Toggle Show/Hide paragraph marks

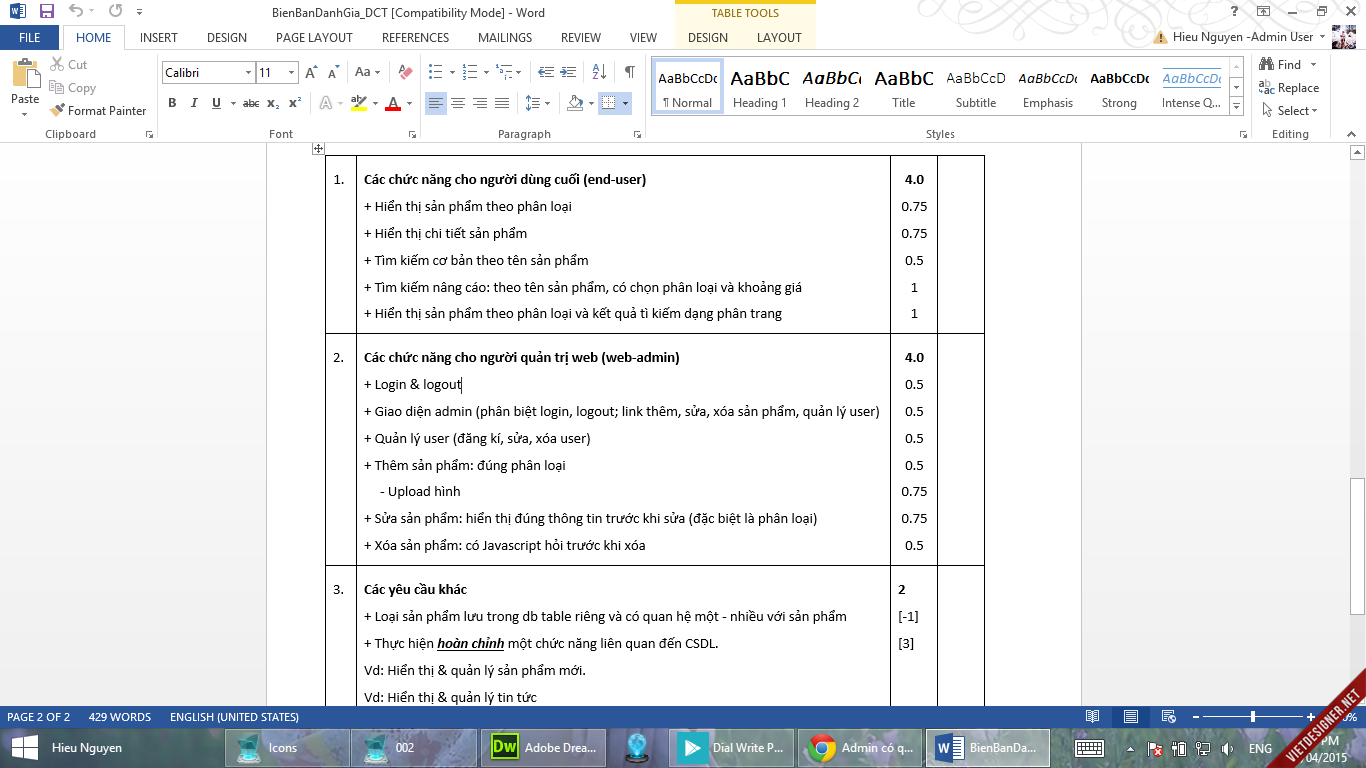pos(629,72)
